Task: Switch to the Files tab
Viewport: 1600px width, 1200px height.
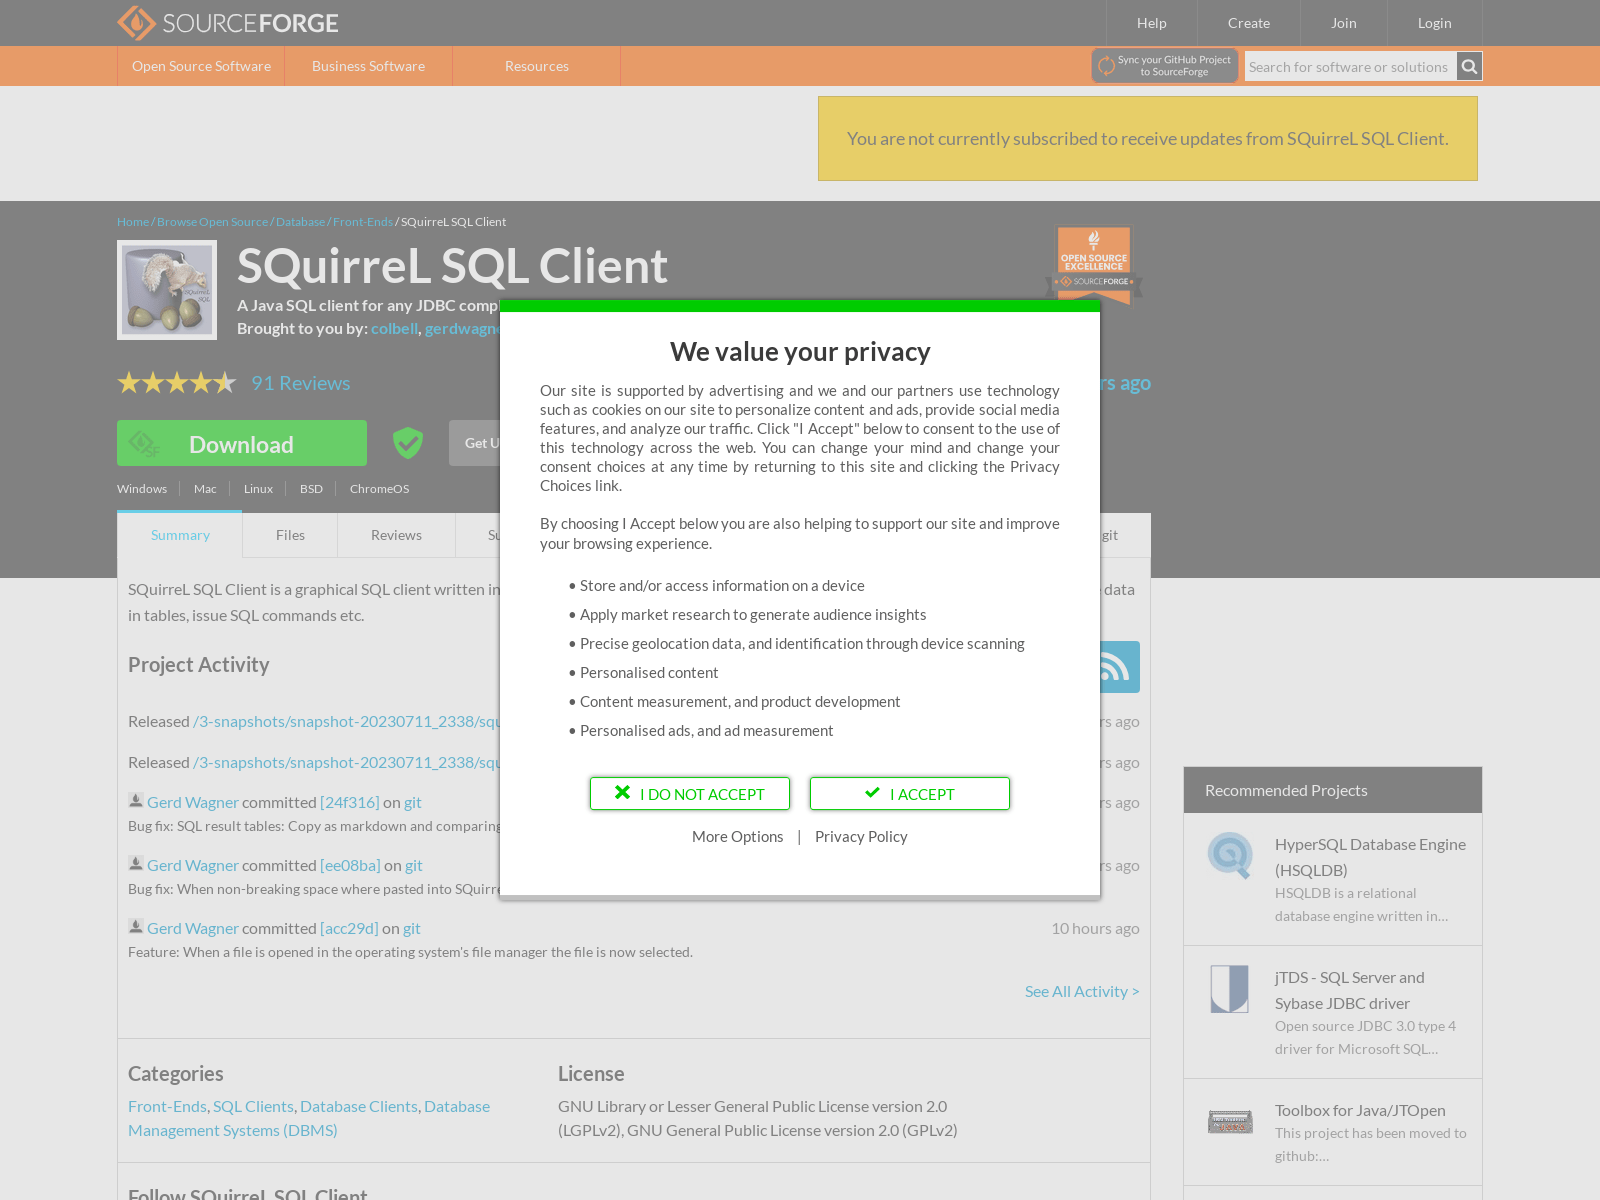Action: [290, 535]
